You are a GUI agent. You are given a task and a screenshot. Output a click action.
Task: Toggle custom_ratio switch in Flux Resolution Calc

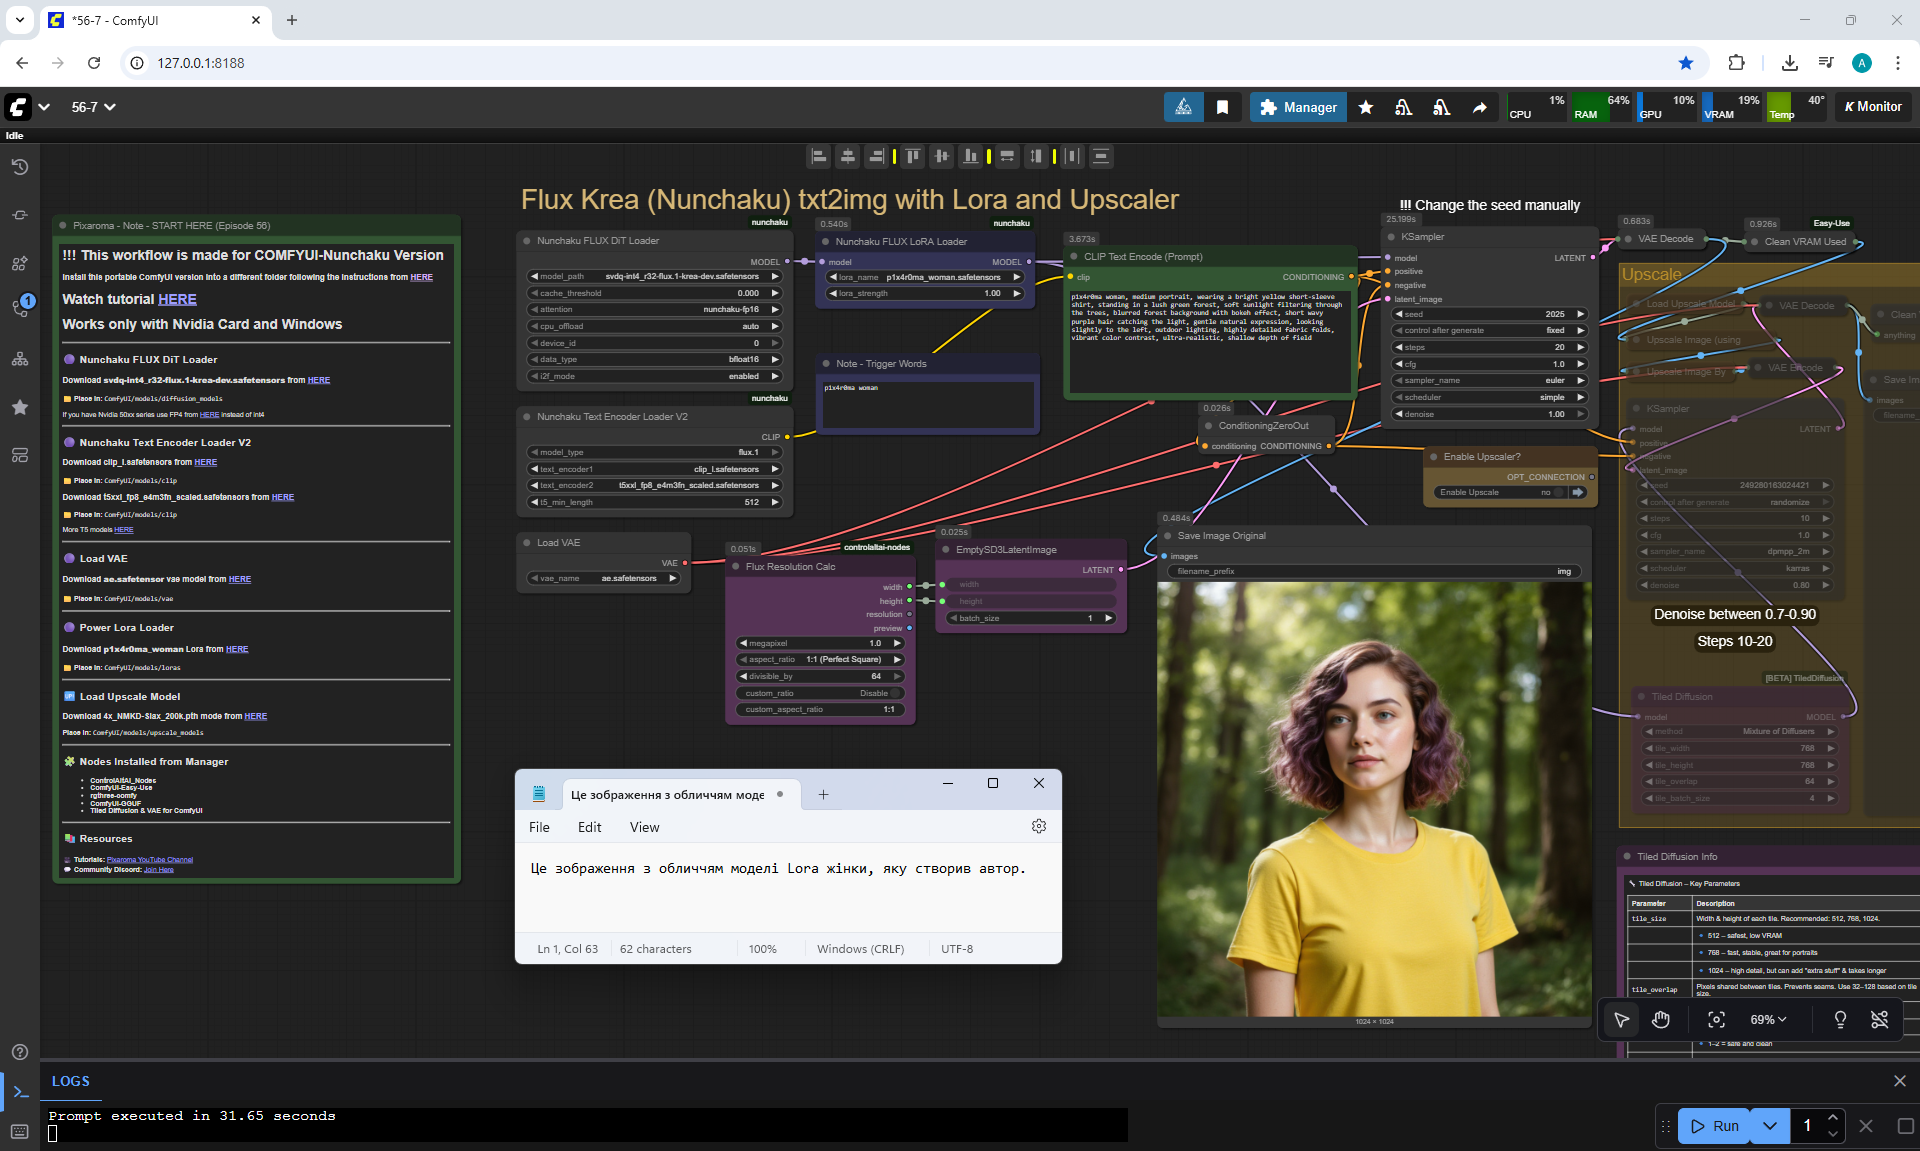(897, 693)
